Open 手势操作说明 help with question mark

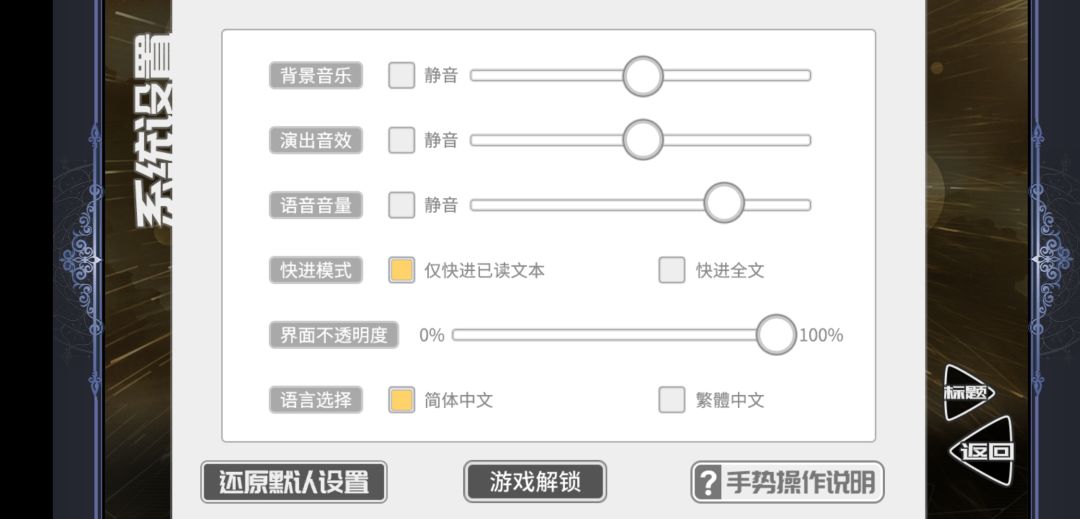tap(787, 482)
